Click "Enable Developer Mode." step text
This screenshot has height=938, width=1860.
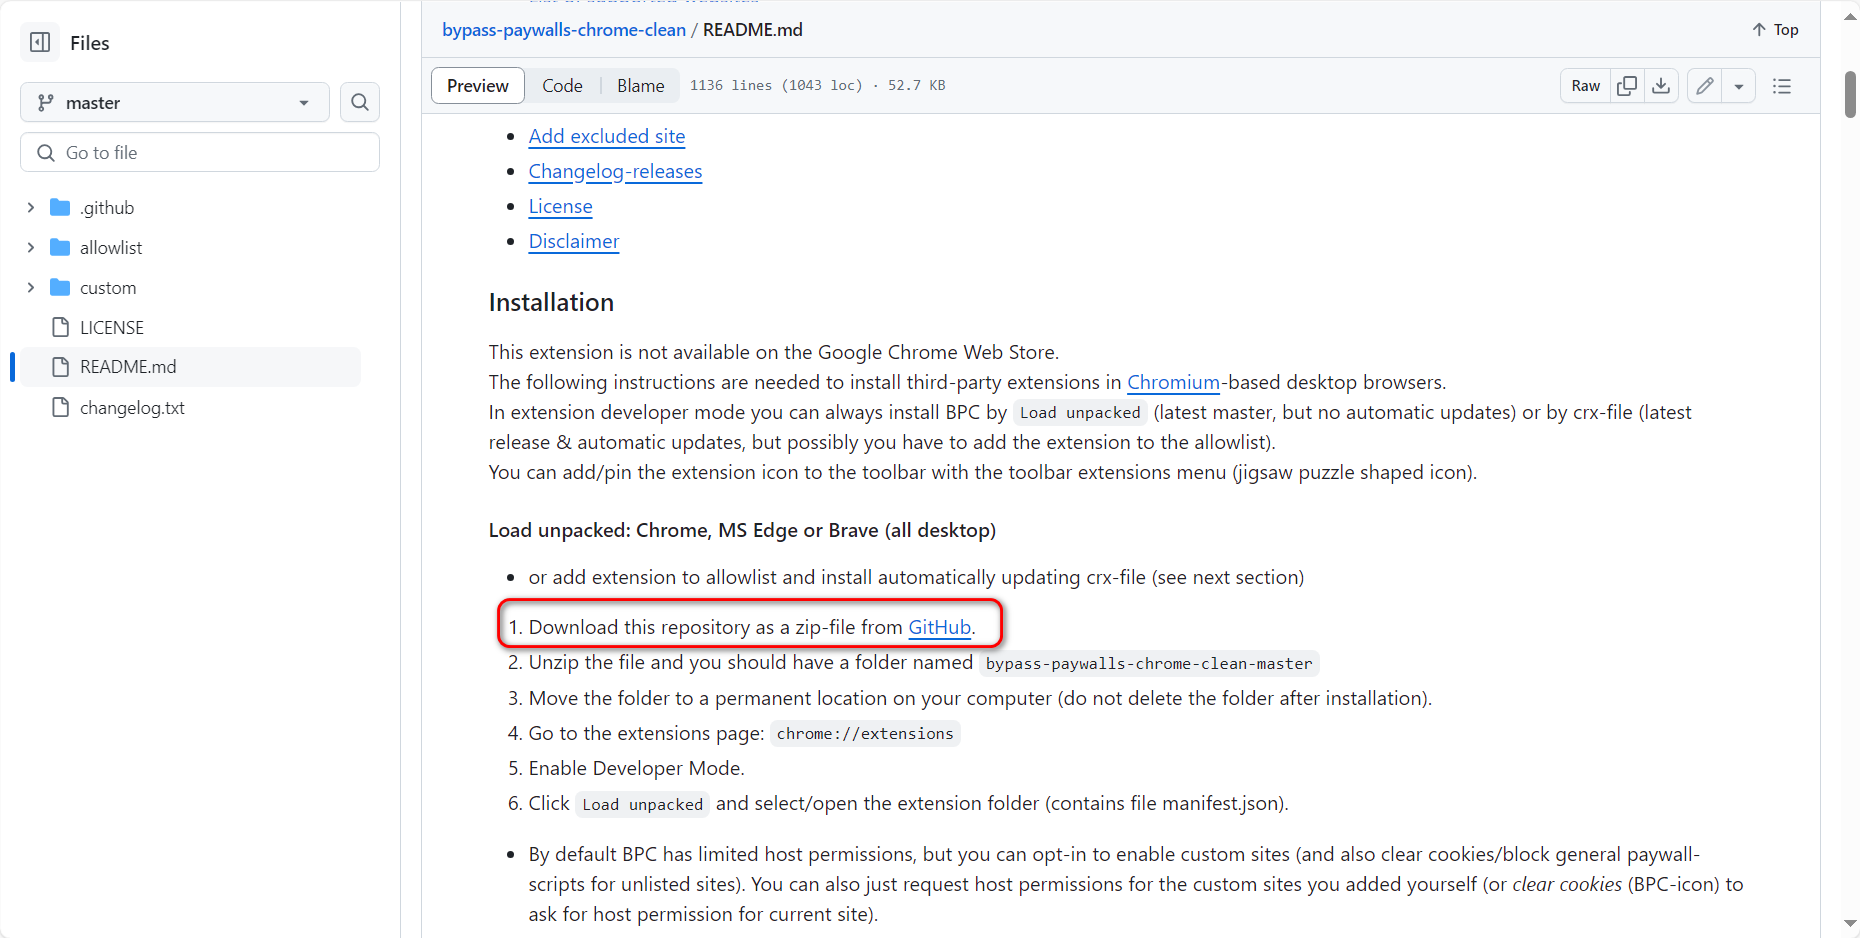[636, 768]
